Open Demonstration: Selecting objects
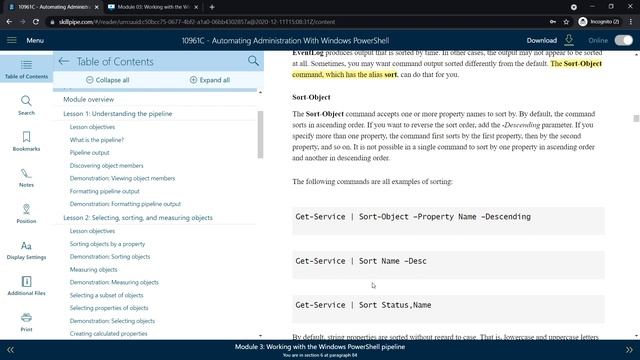 point(112,321)
